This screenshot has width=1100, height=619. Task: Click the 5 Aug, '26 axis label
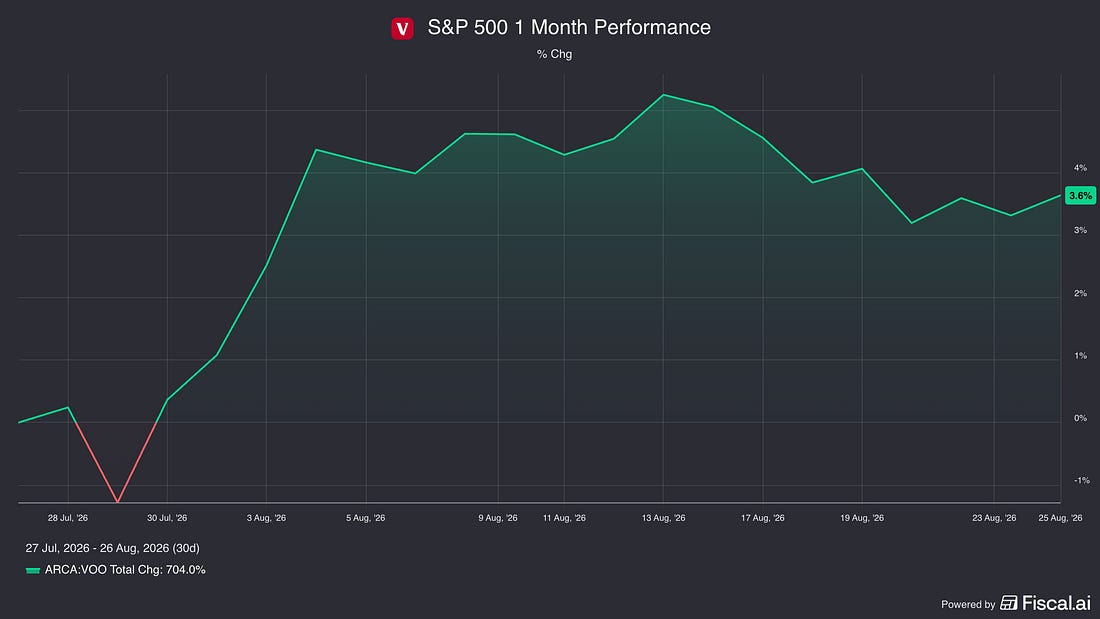[365, 518]
